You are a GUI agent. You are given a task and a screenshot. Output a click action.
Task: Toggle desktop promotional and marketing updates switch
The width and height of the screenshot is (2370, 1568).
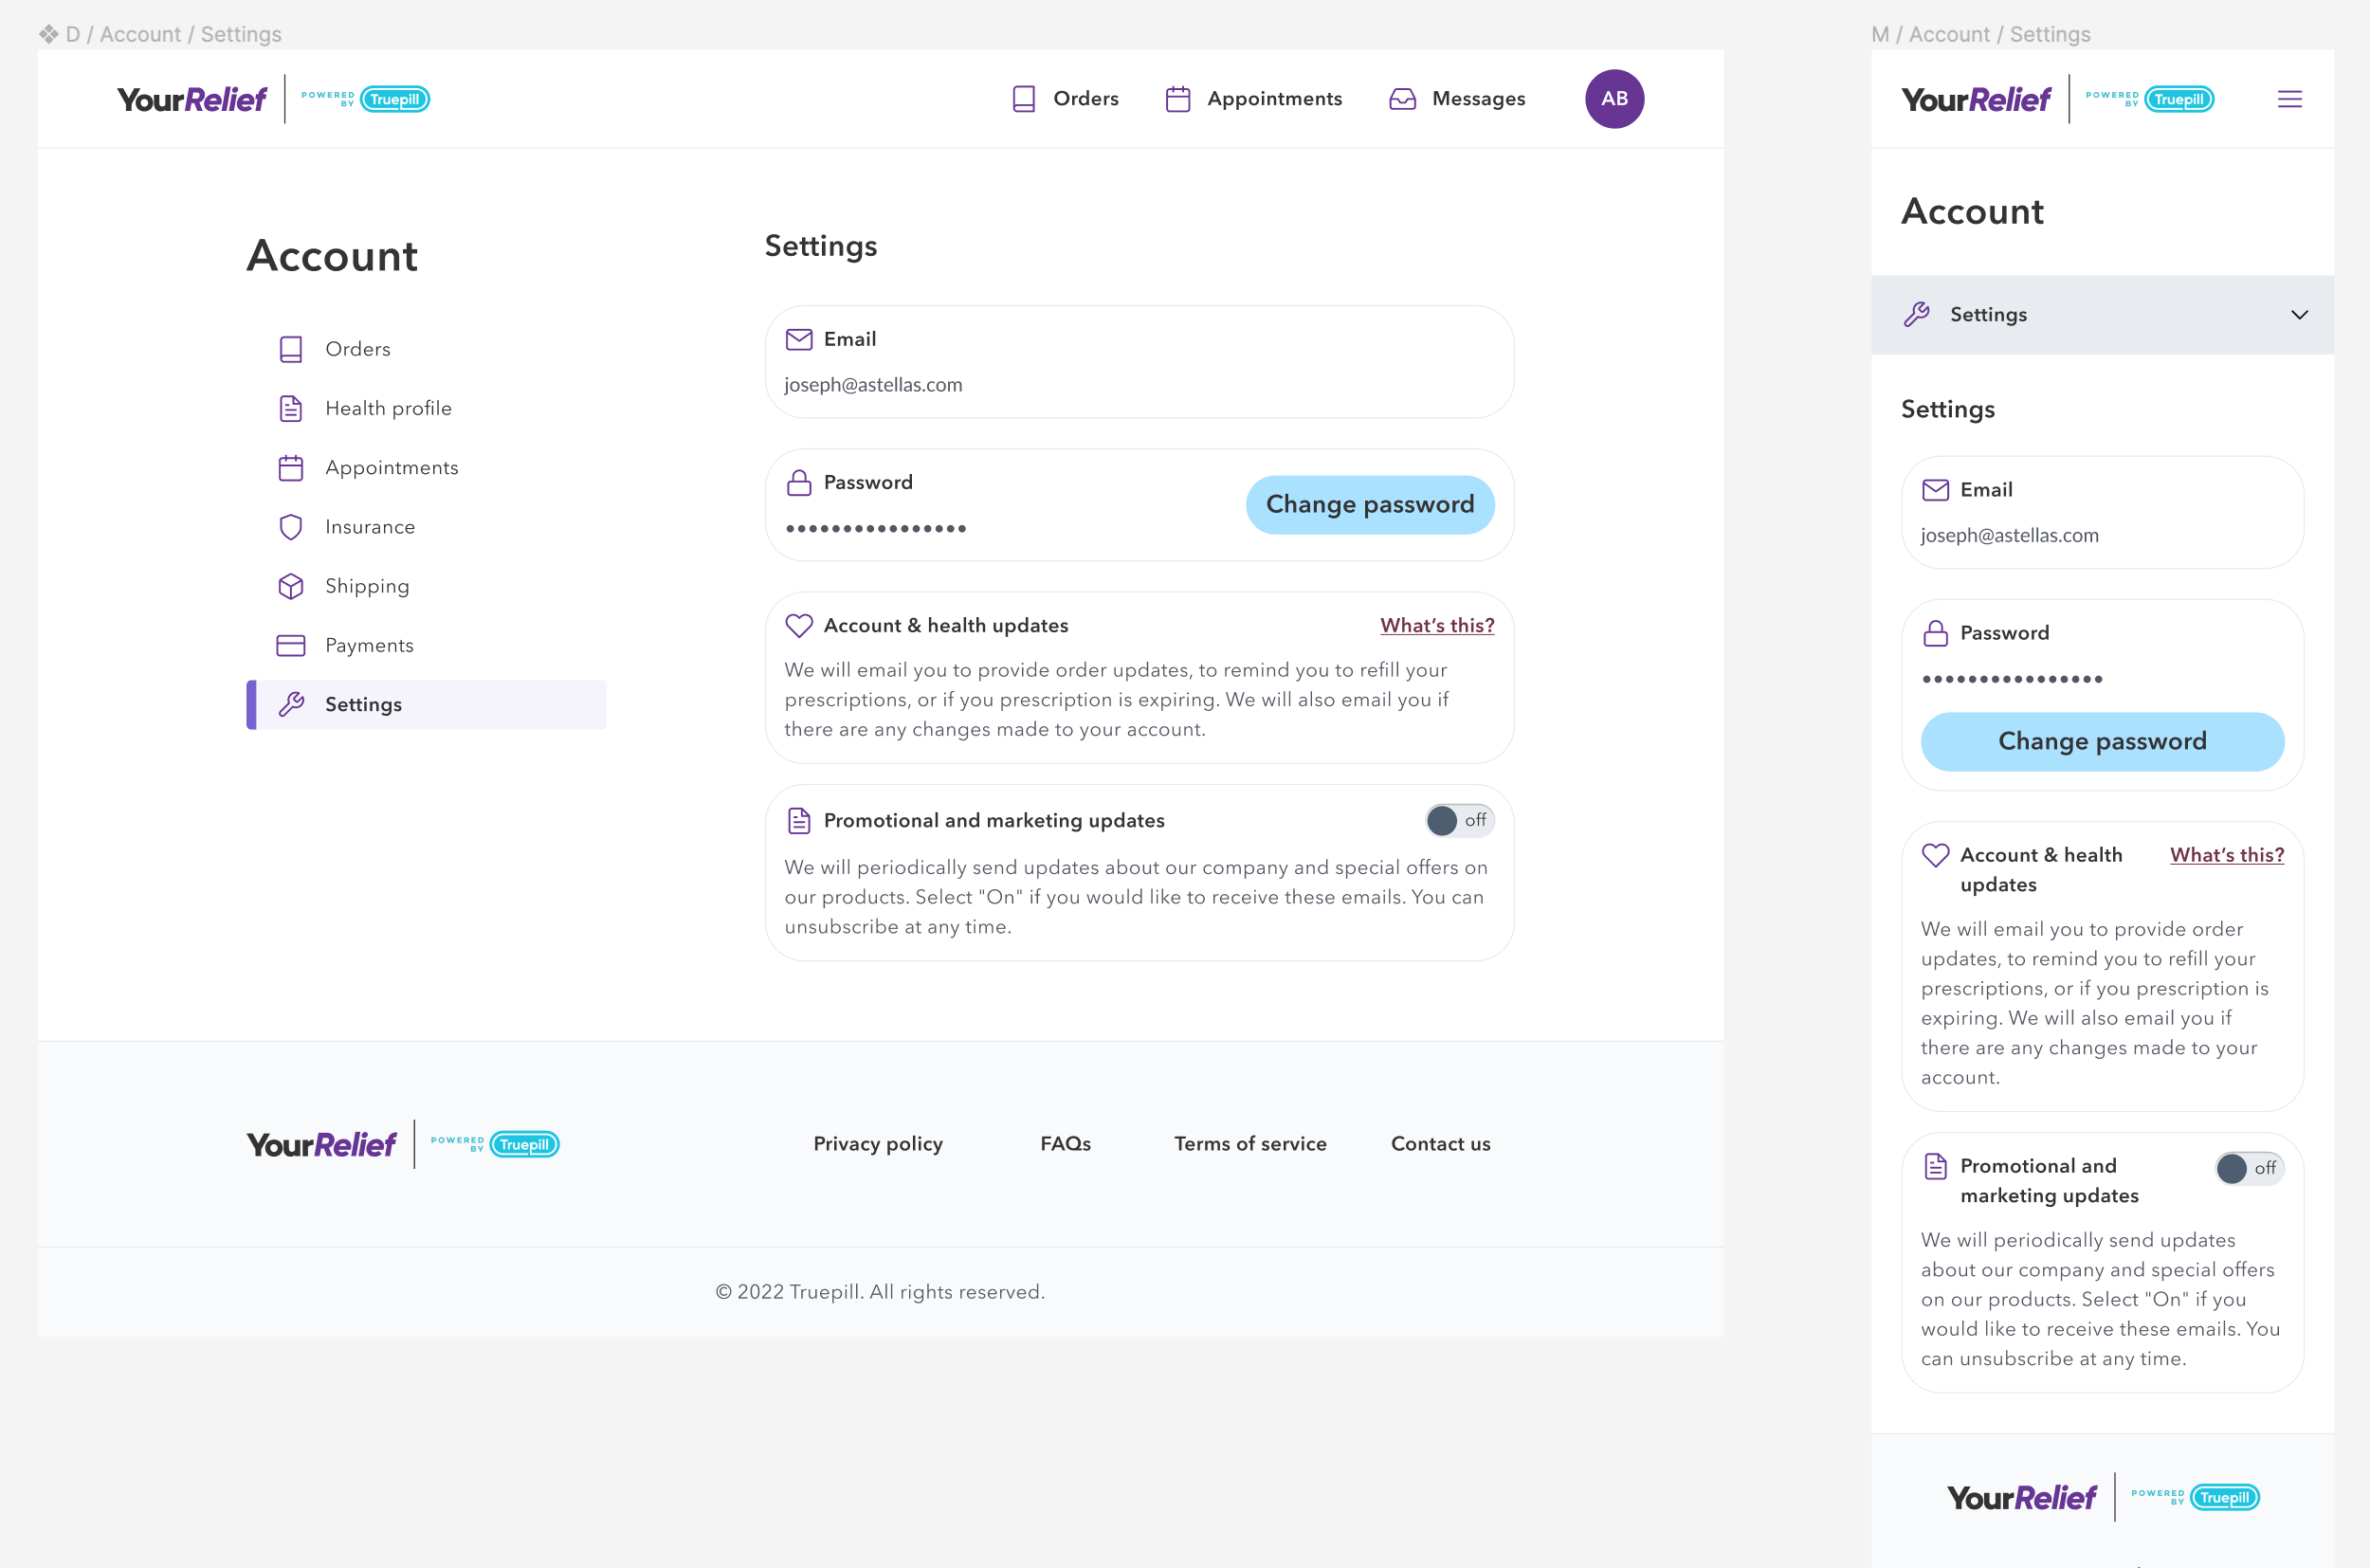(x=1459, y=820)
